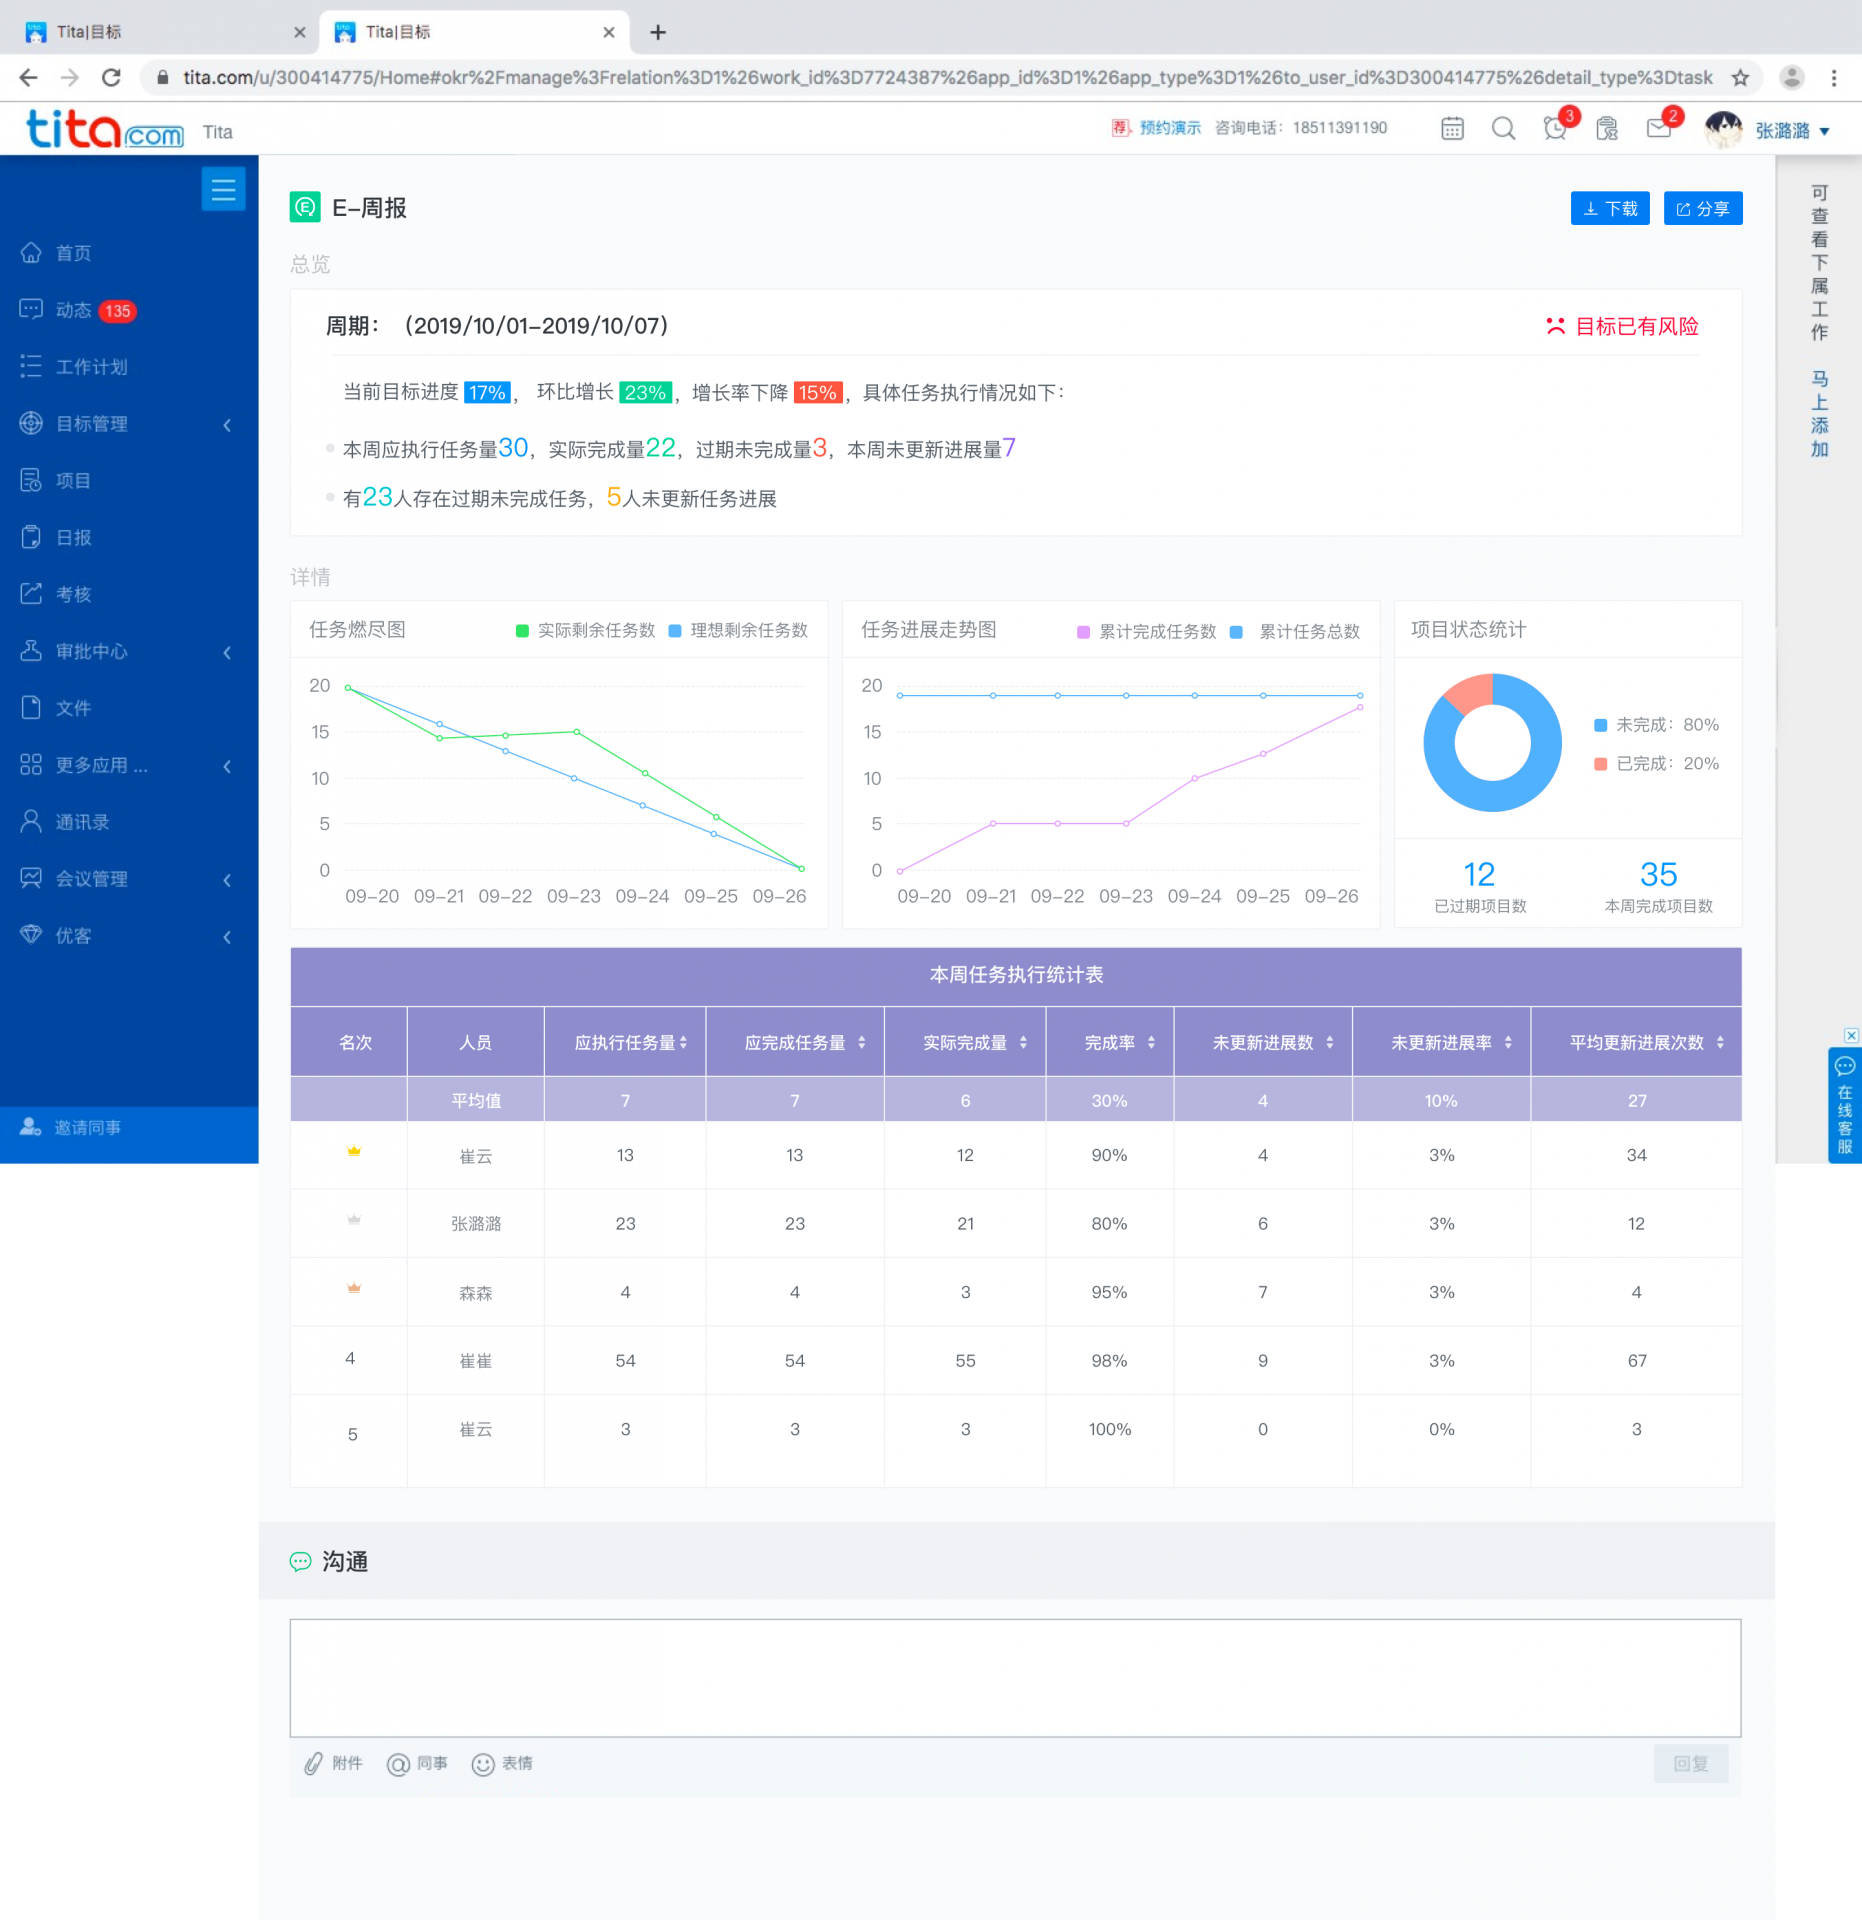The height and width of the screenshot is (1920, 1862).
Task: Click the 目标已有风险 risk warning icon
Action: point(1555,326)
